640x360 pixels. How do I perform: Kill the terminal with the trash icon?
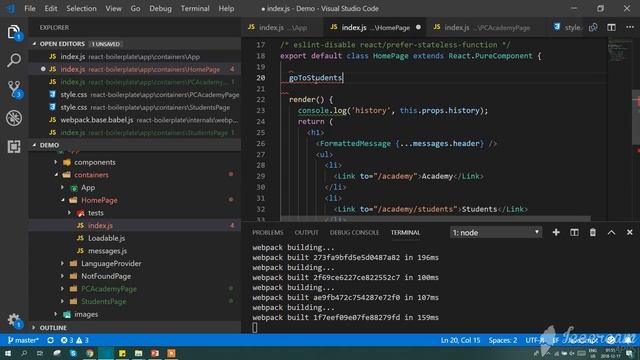coord(593,232)
